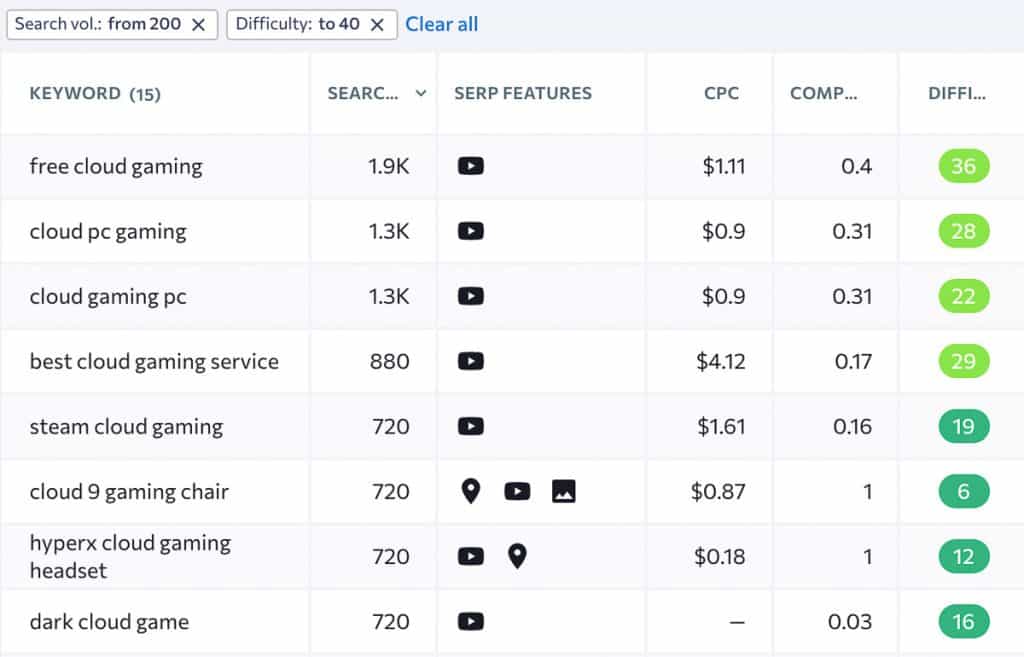Select the keyword 'dark cloud game'

click(x=109, y=621)
